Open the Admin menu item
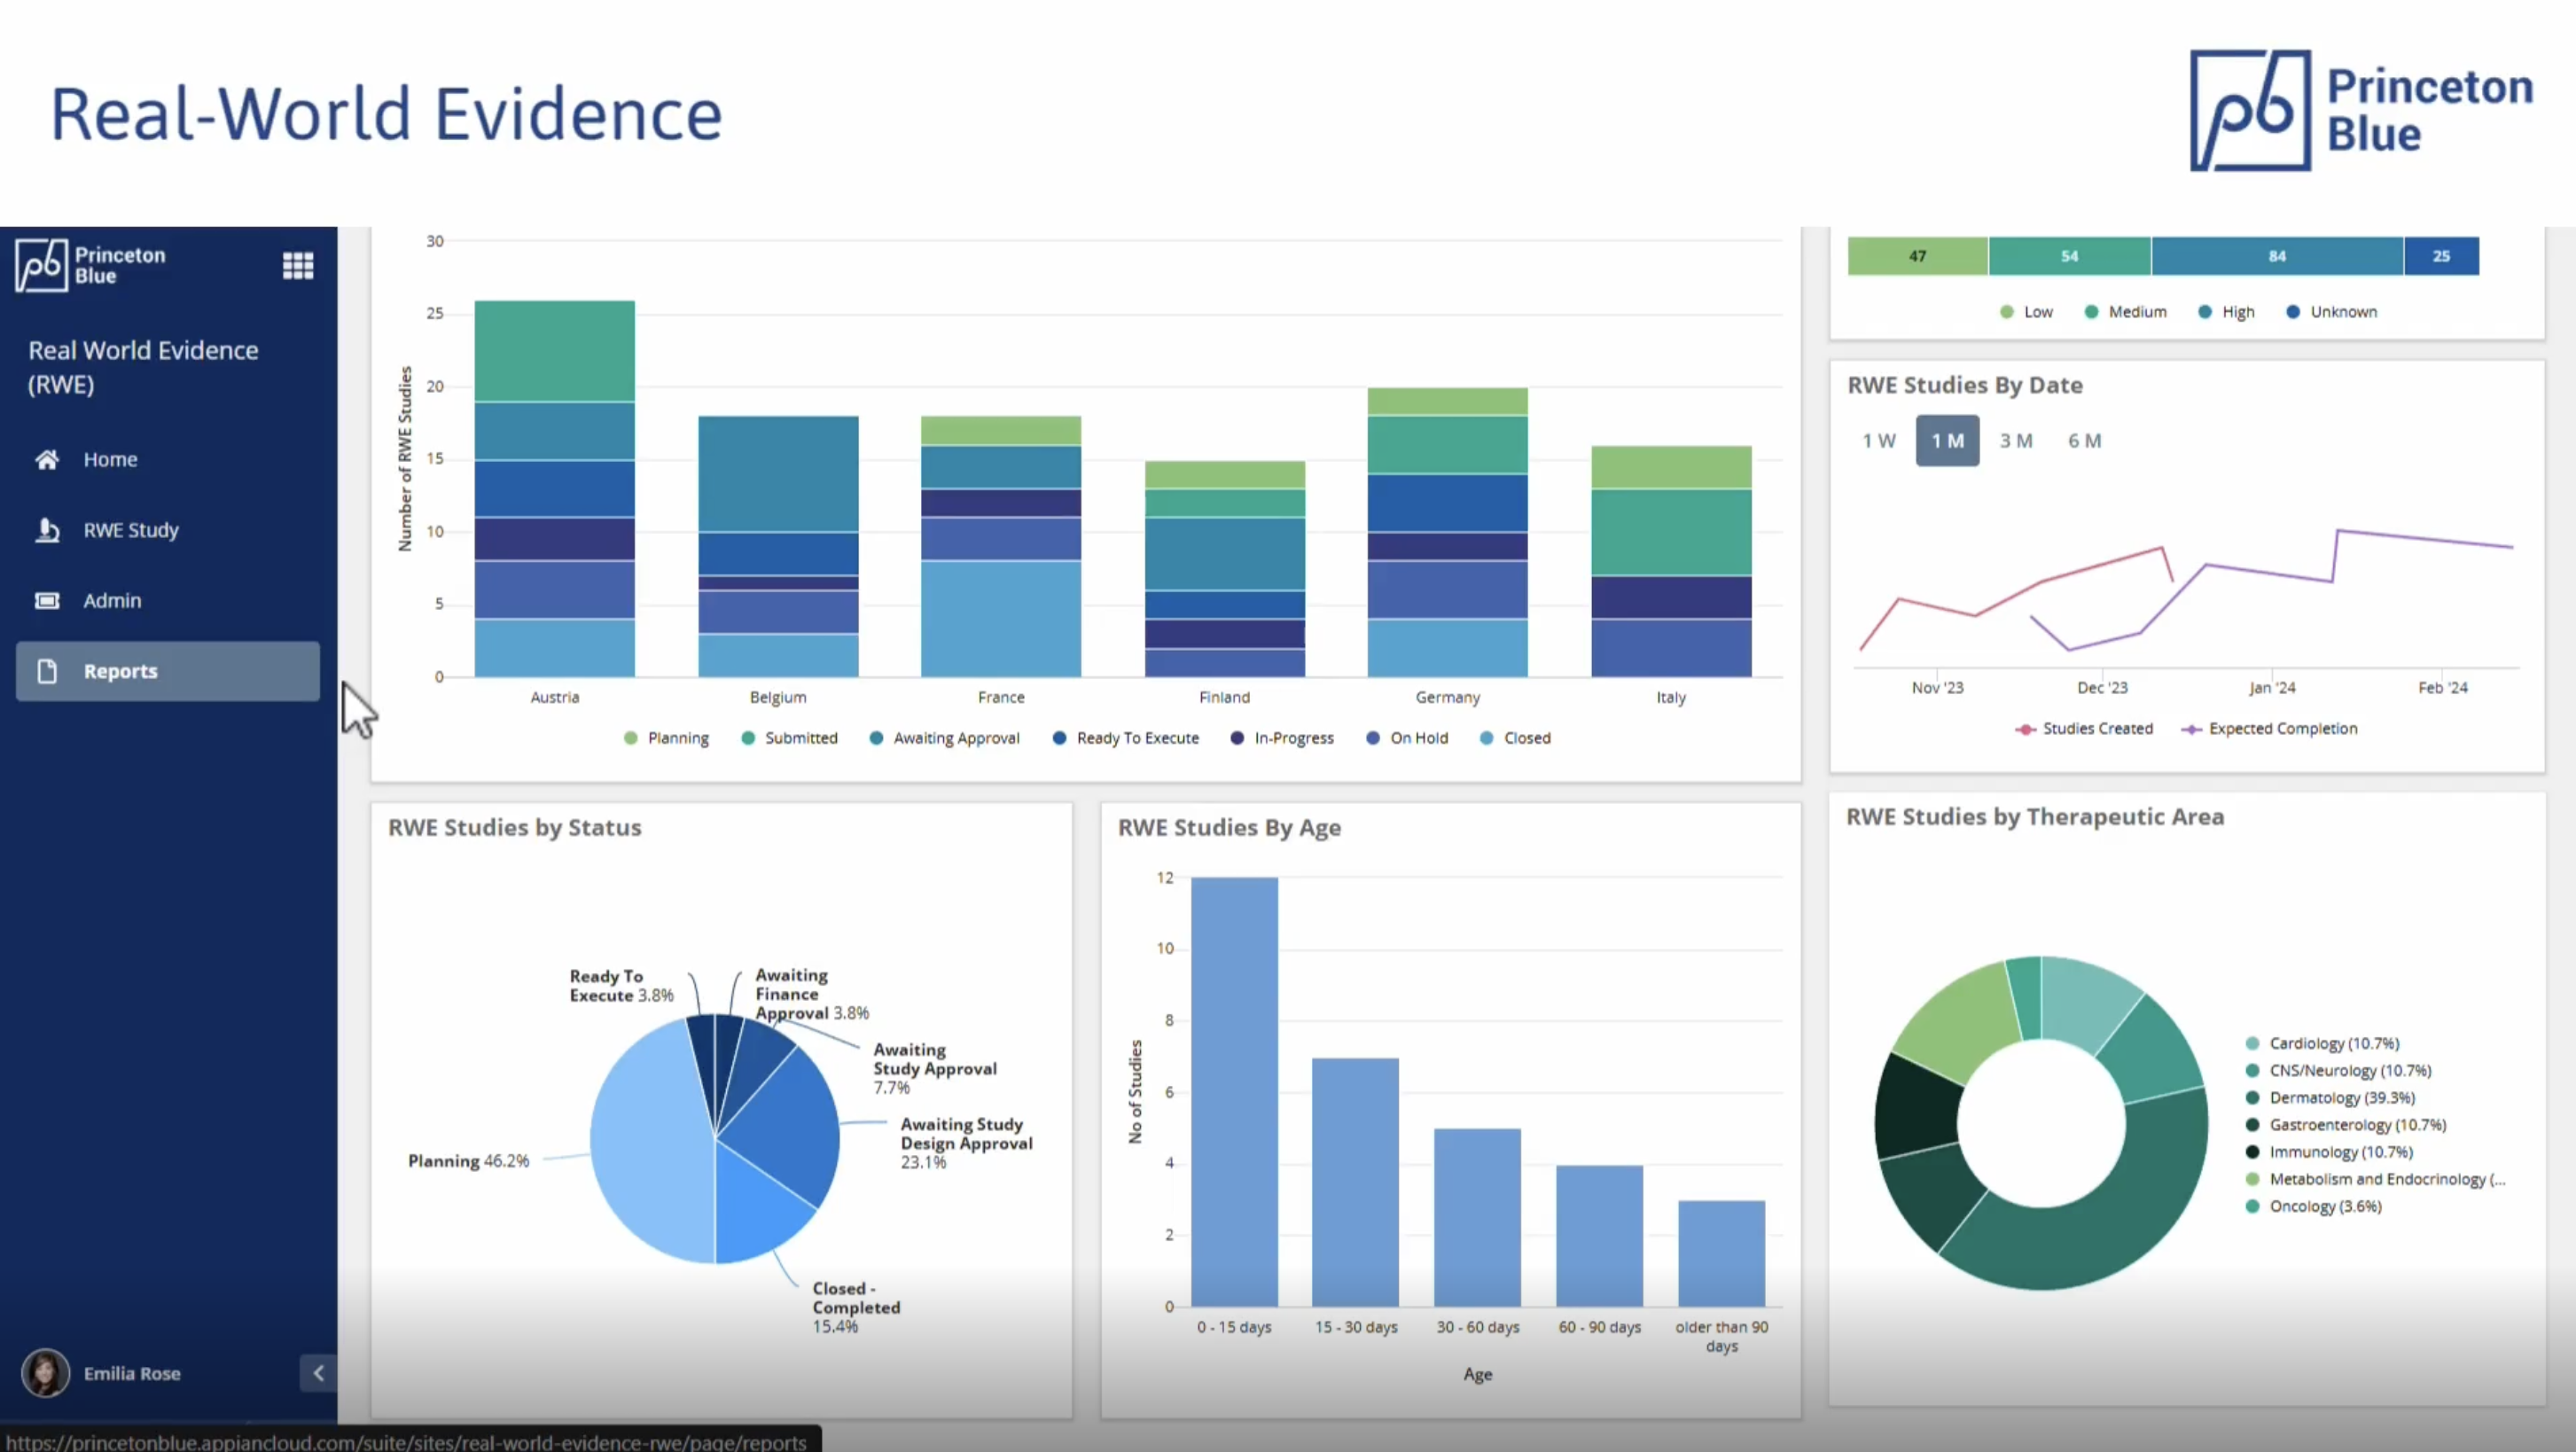The height and width of the screenshot is (1452, 2576). pyautogui.click(x=112, y=601)
